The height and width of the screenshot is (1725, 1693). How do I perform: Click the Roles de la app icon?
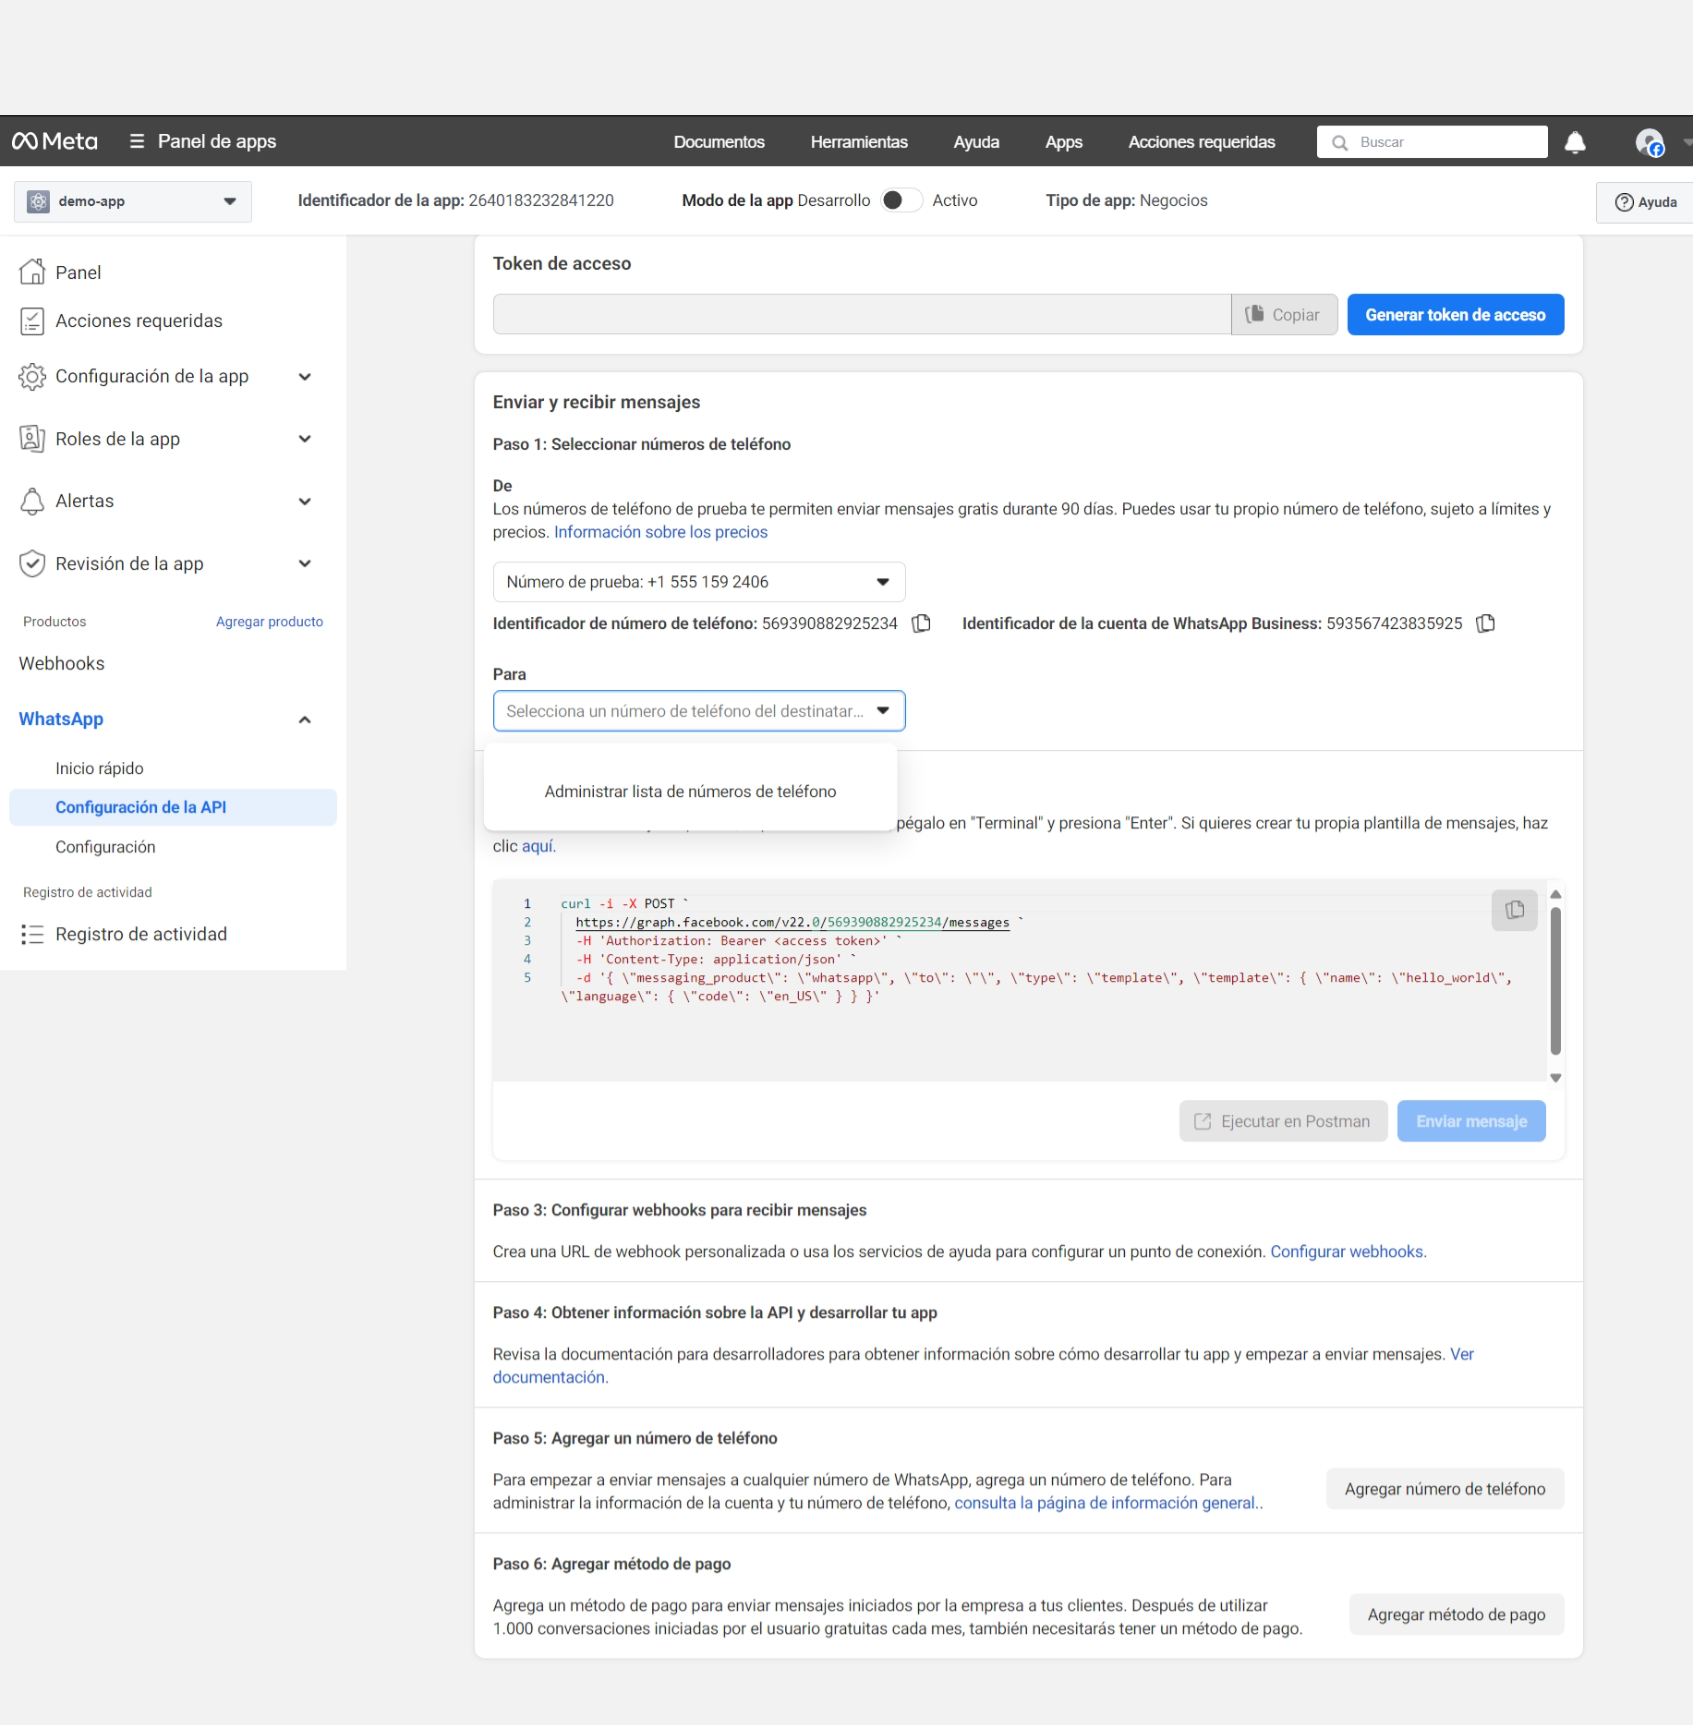(32, 439)
